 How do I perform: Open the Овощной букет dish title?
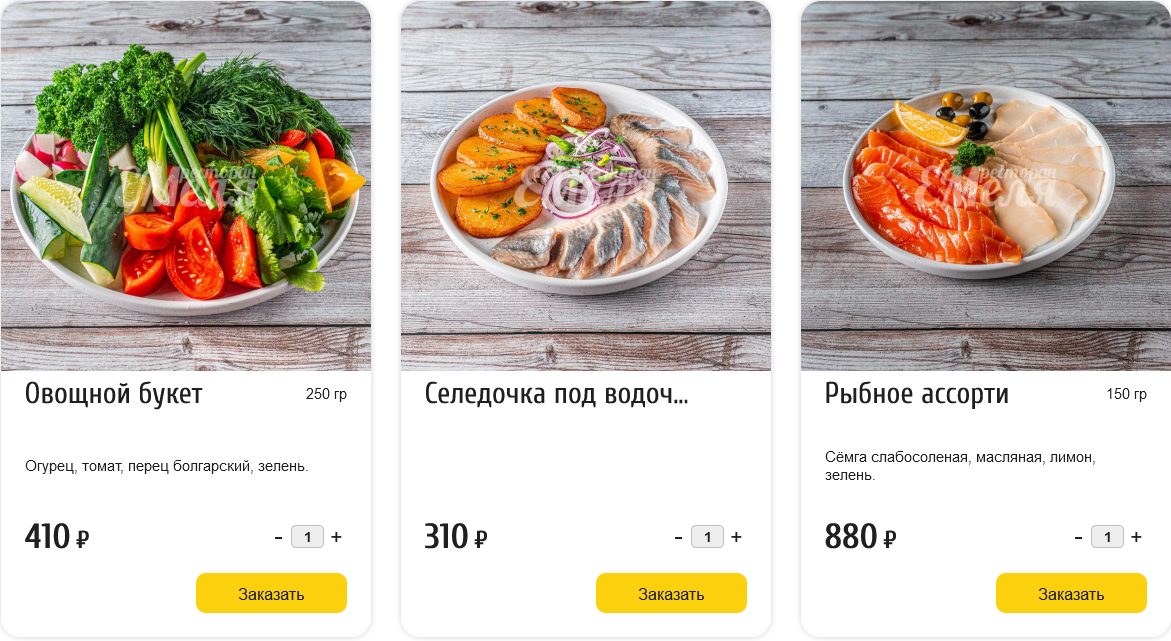[114, 394]
